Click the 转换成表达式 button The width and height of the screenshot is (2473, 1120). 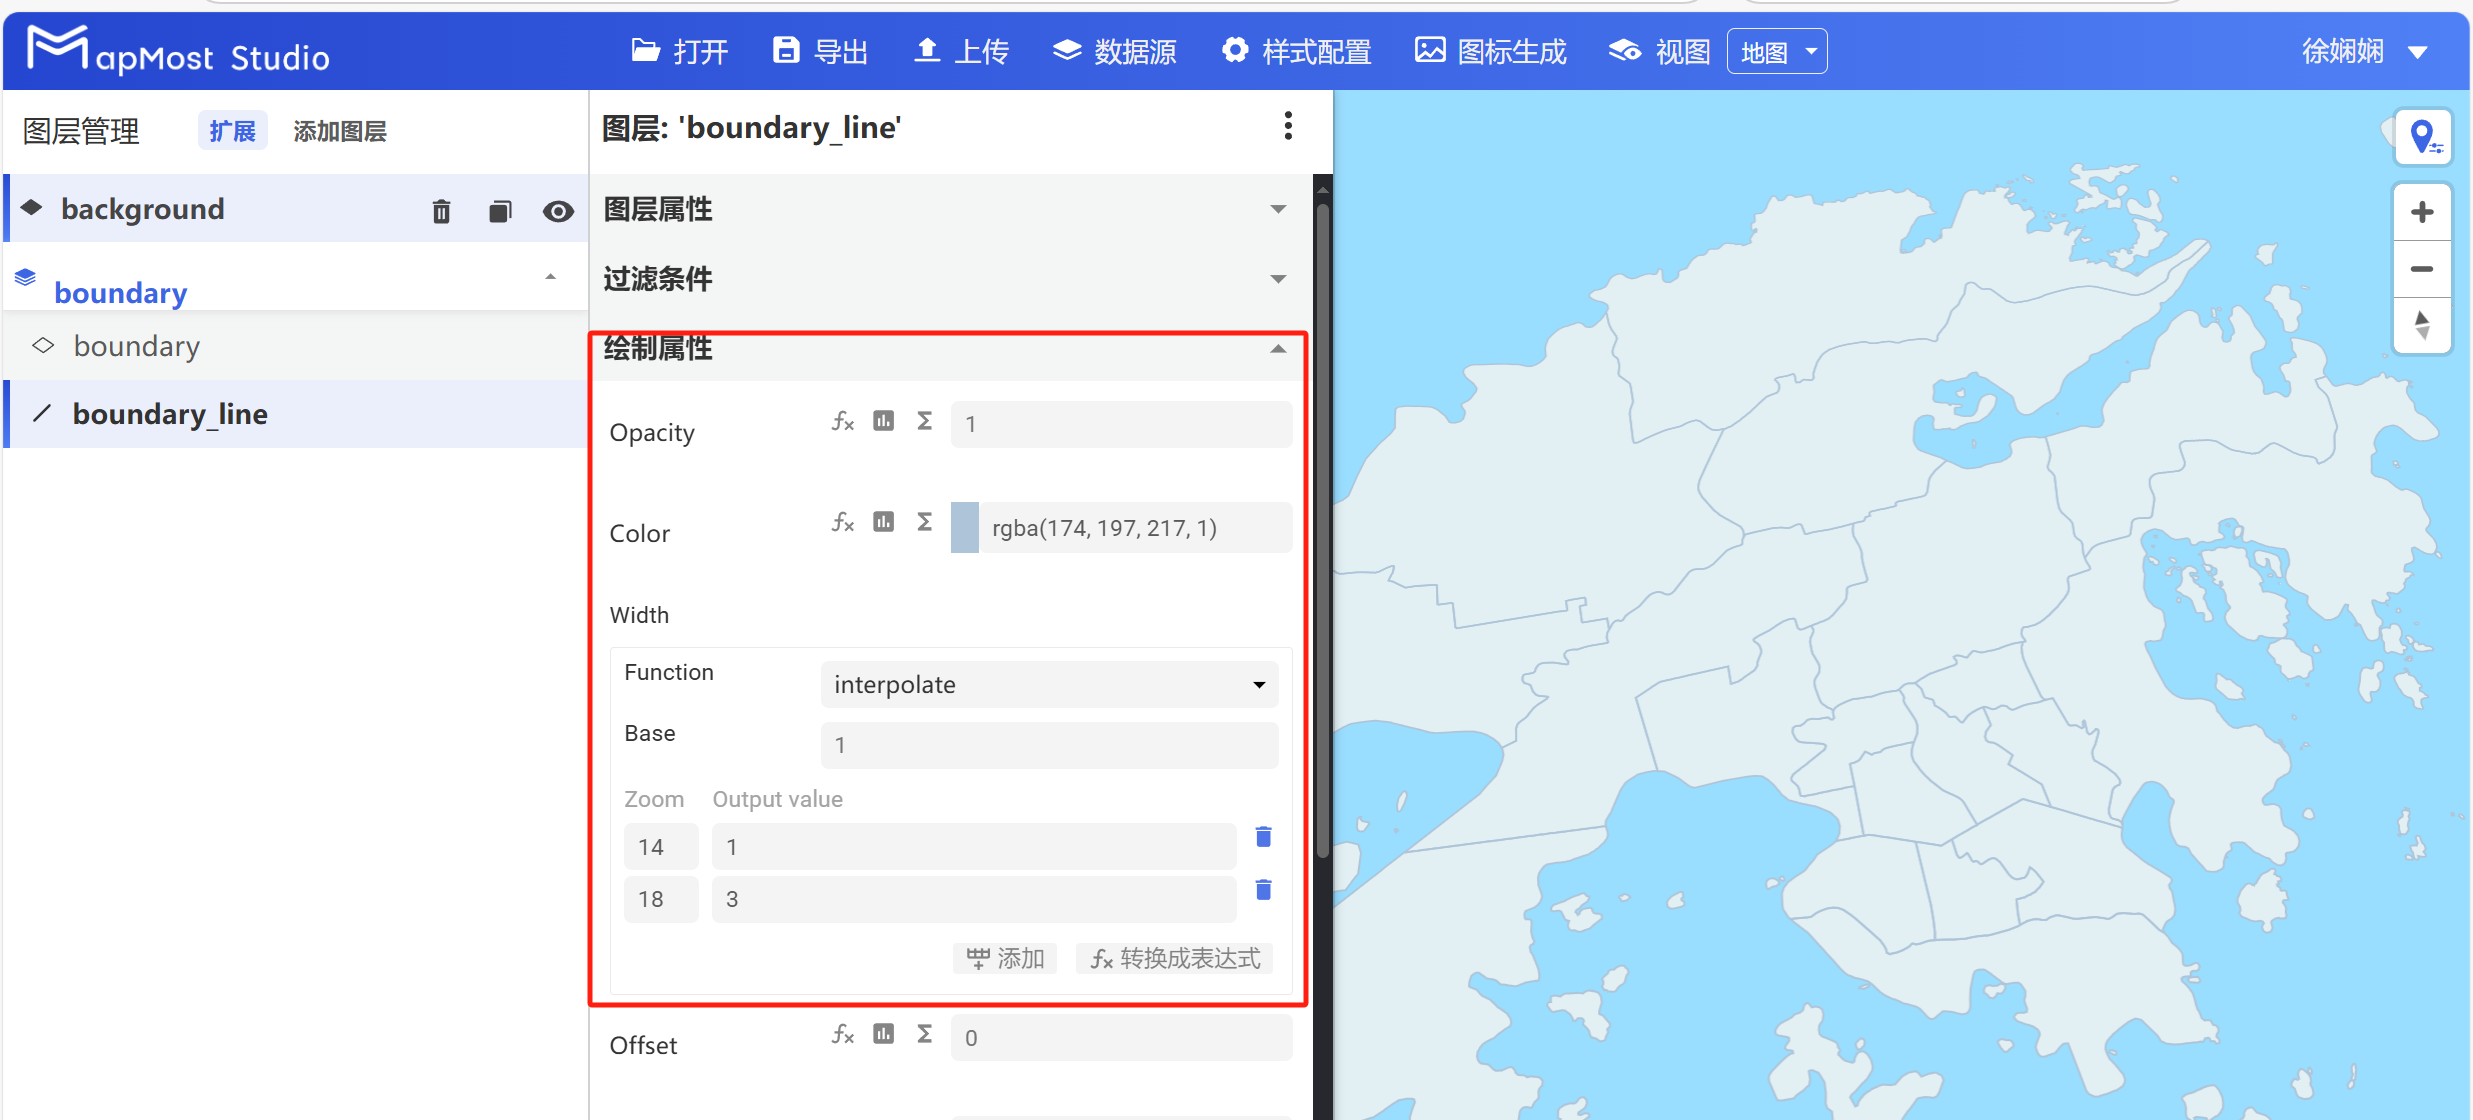tap(1173, 958)
